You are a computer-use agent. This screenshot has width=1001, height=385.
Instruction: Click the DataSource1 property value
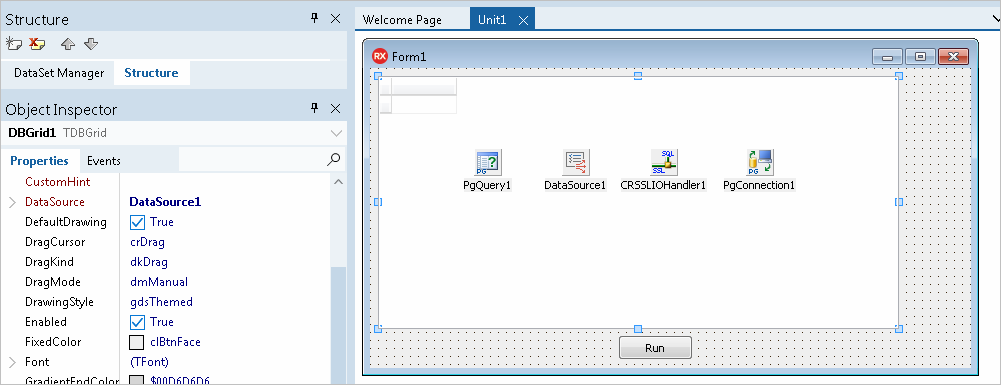165,202
